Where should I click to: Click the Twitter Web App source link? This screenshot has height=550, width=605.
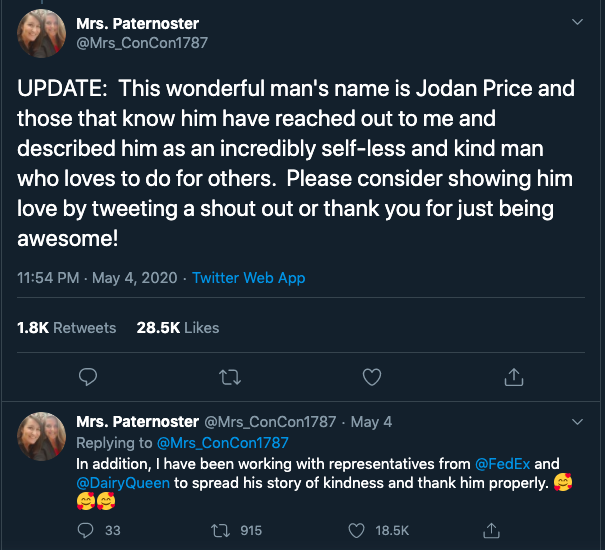pyautogui.click(x=248, y=278)
